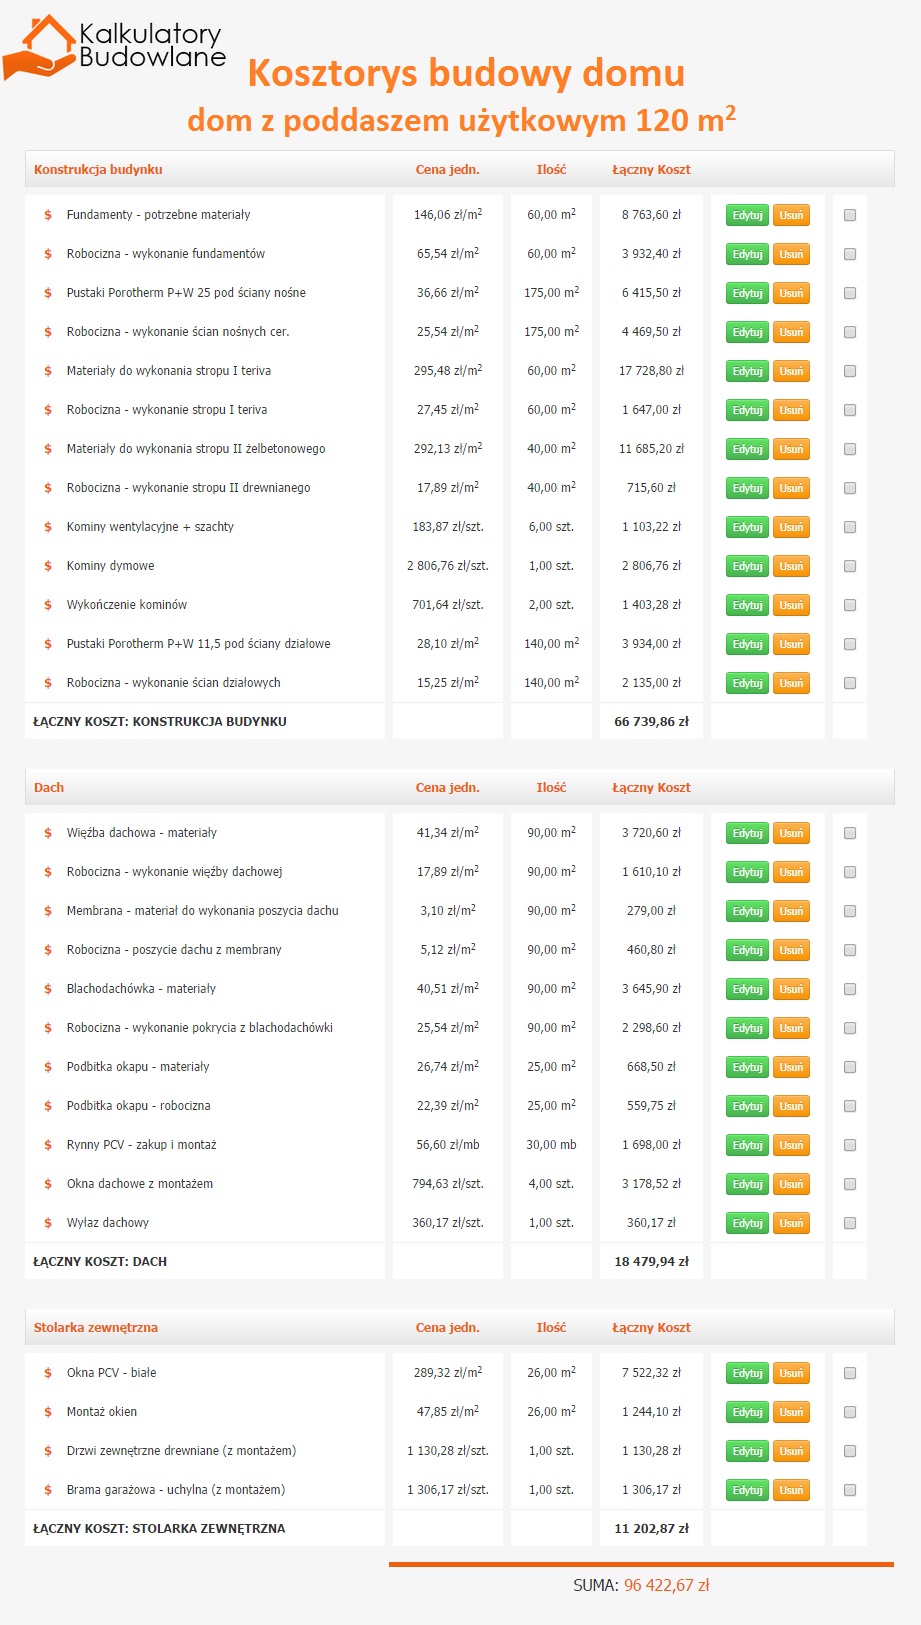Click dollar icon next to Wykończenie kominów

[48, 605]
